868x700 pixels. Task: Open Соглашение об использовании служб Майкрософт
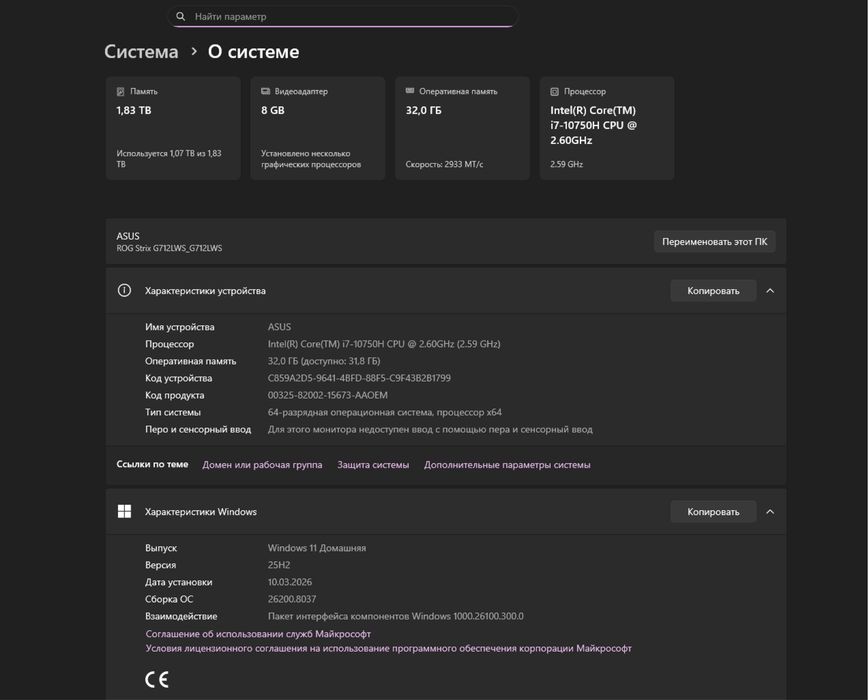coord(258,634)
